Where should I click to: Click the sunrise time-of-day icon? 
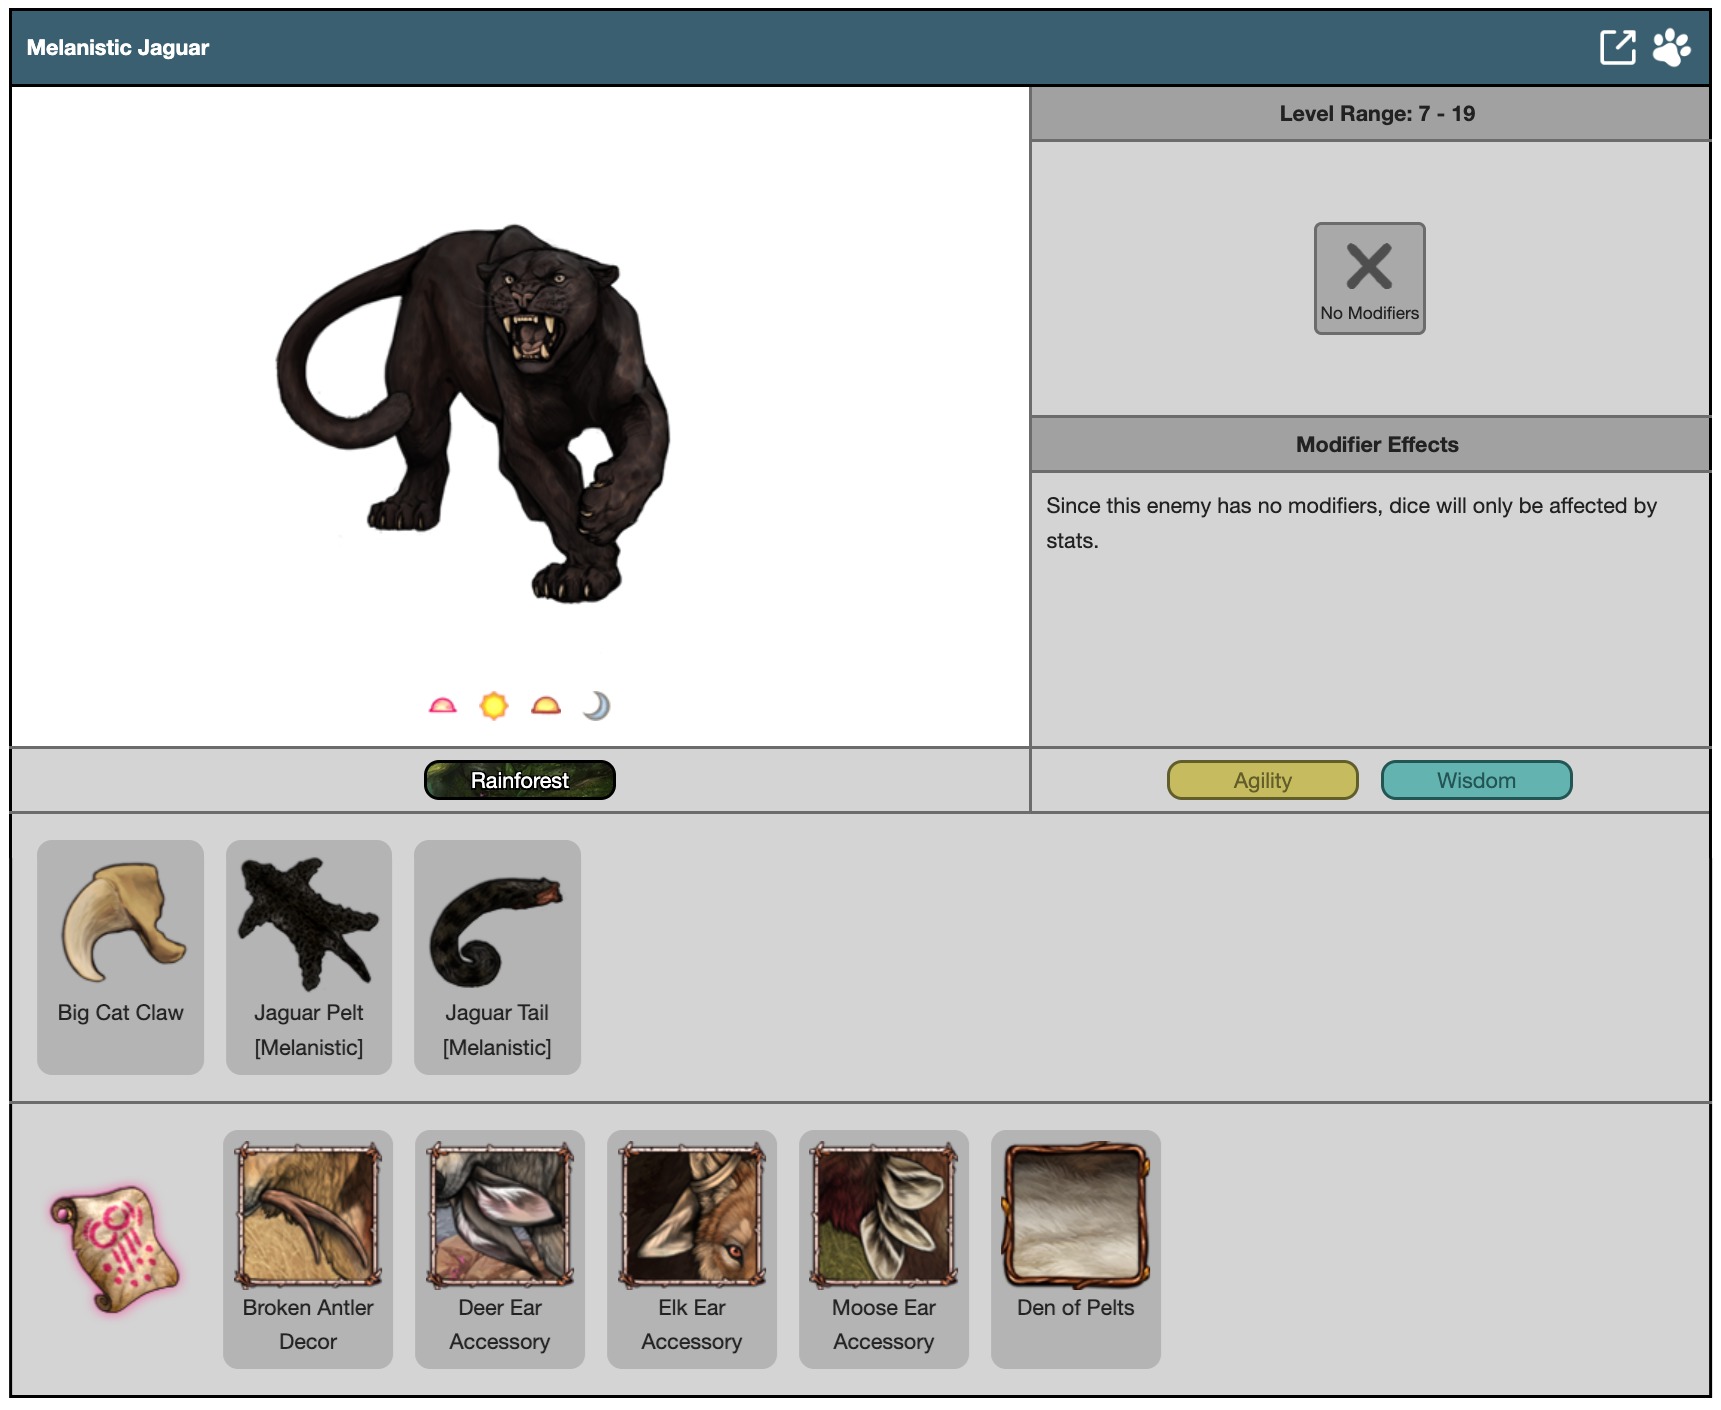click(x=442, y=706)
